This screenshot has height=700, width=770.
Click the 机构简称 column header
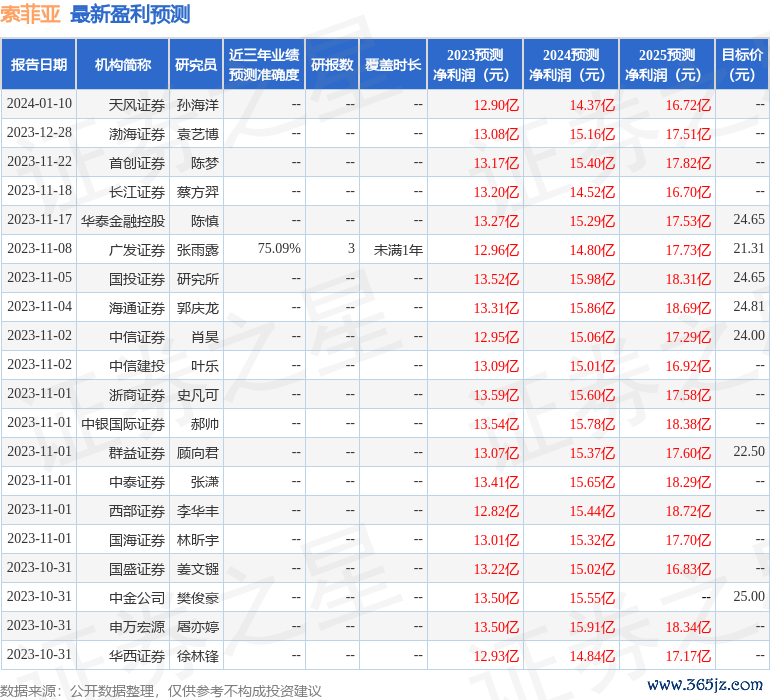(123, 64)
